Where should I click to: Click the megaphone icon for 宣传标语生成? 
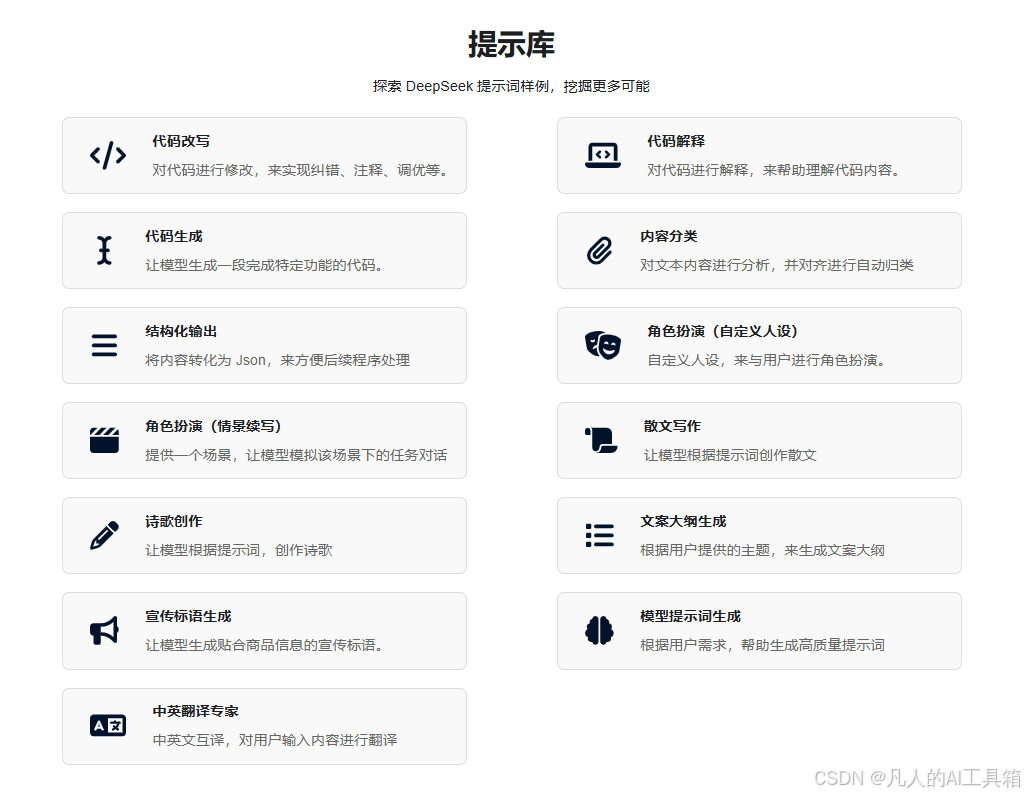click(105, 631)
